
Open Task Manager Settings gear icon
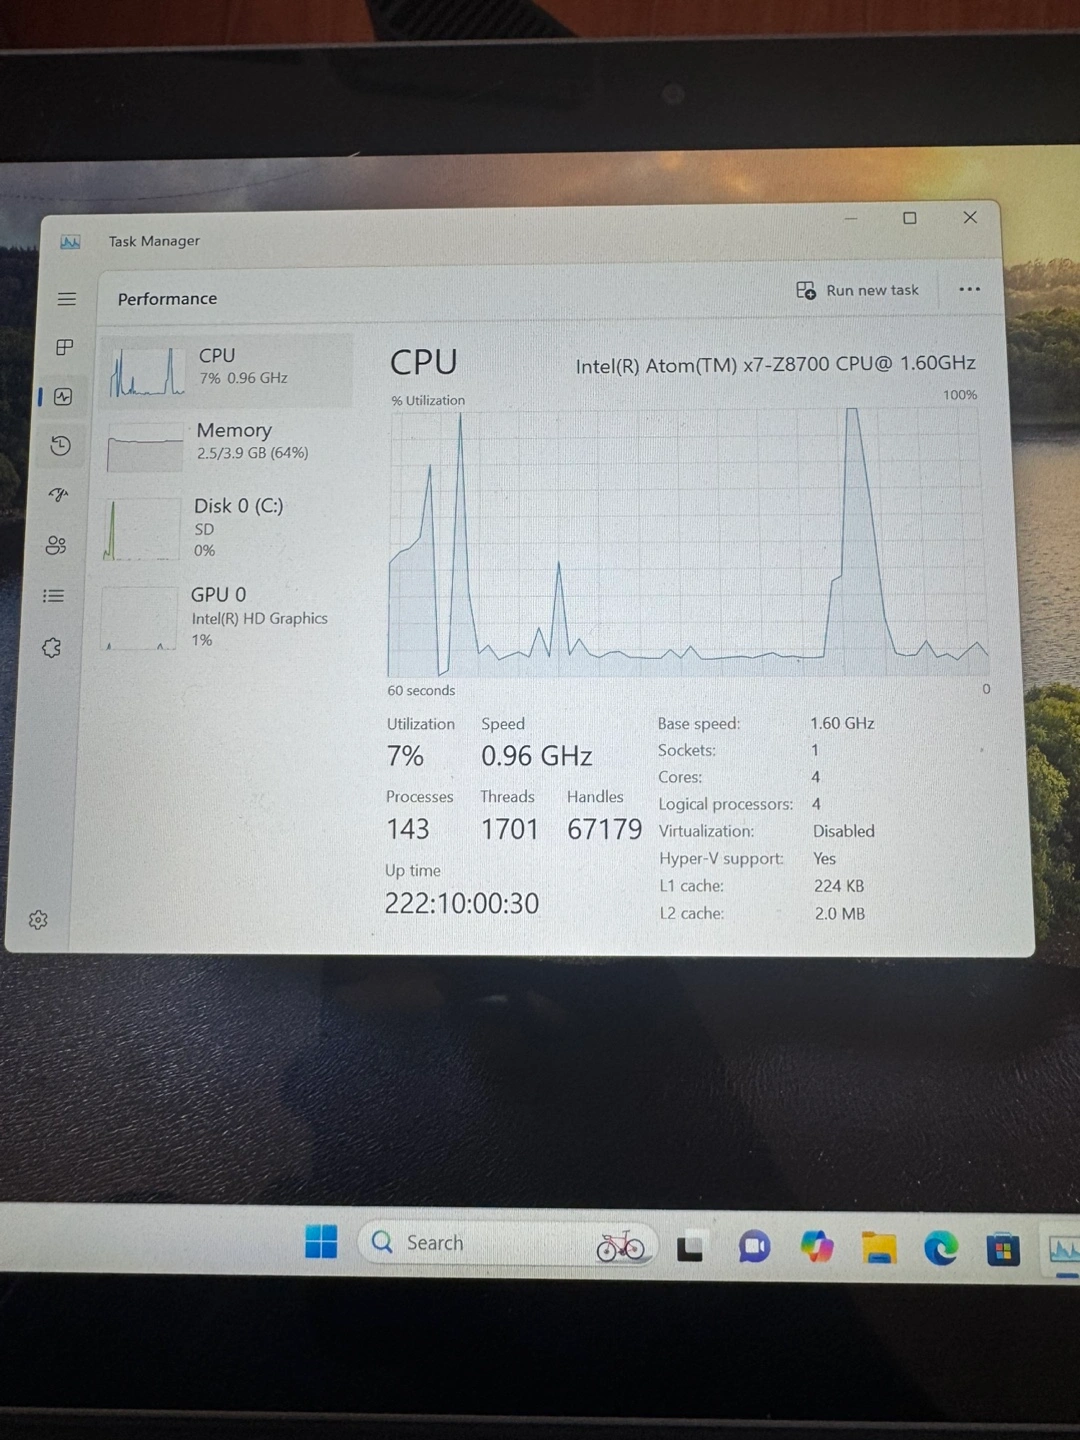click(38, 920)
